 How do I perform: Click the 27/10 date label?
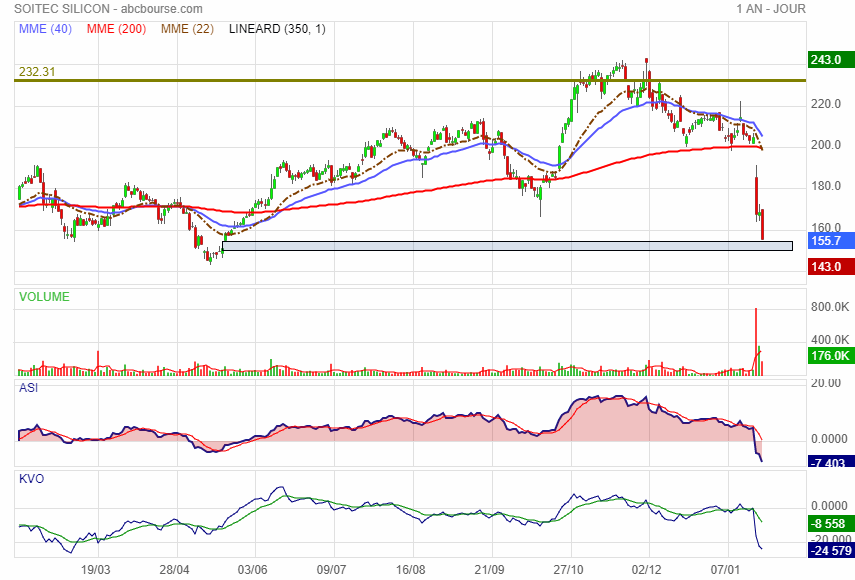(568, 570)
